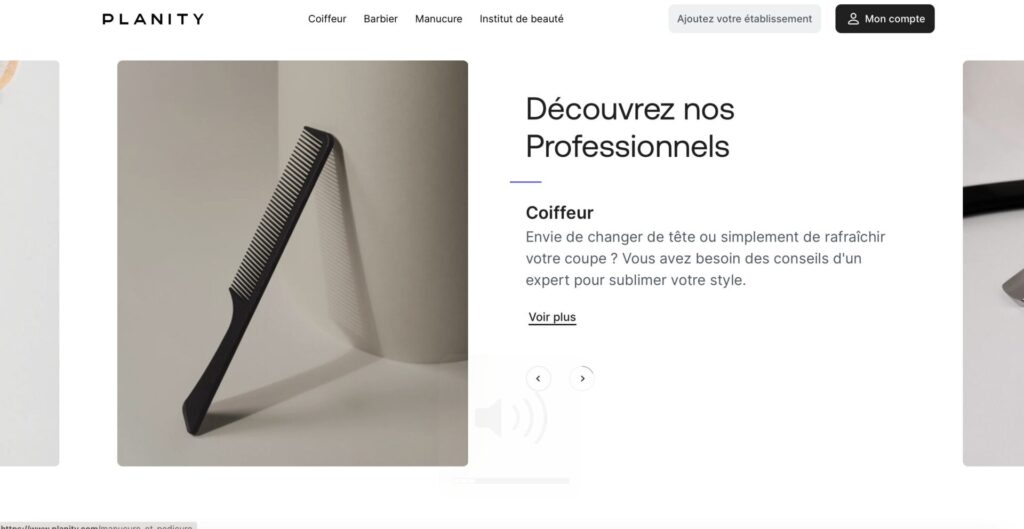This screenshot has width=1024, height=529.
Task: Open Institut de beauté in the header
Action: click(521, 19)
